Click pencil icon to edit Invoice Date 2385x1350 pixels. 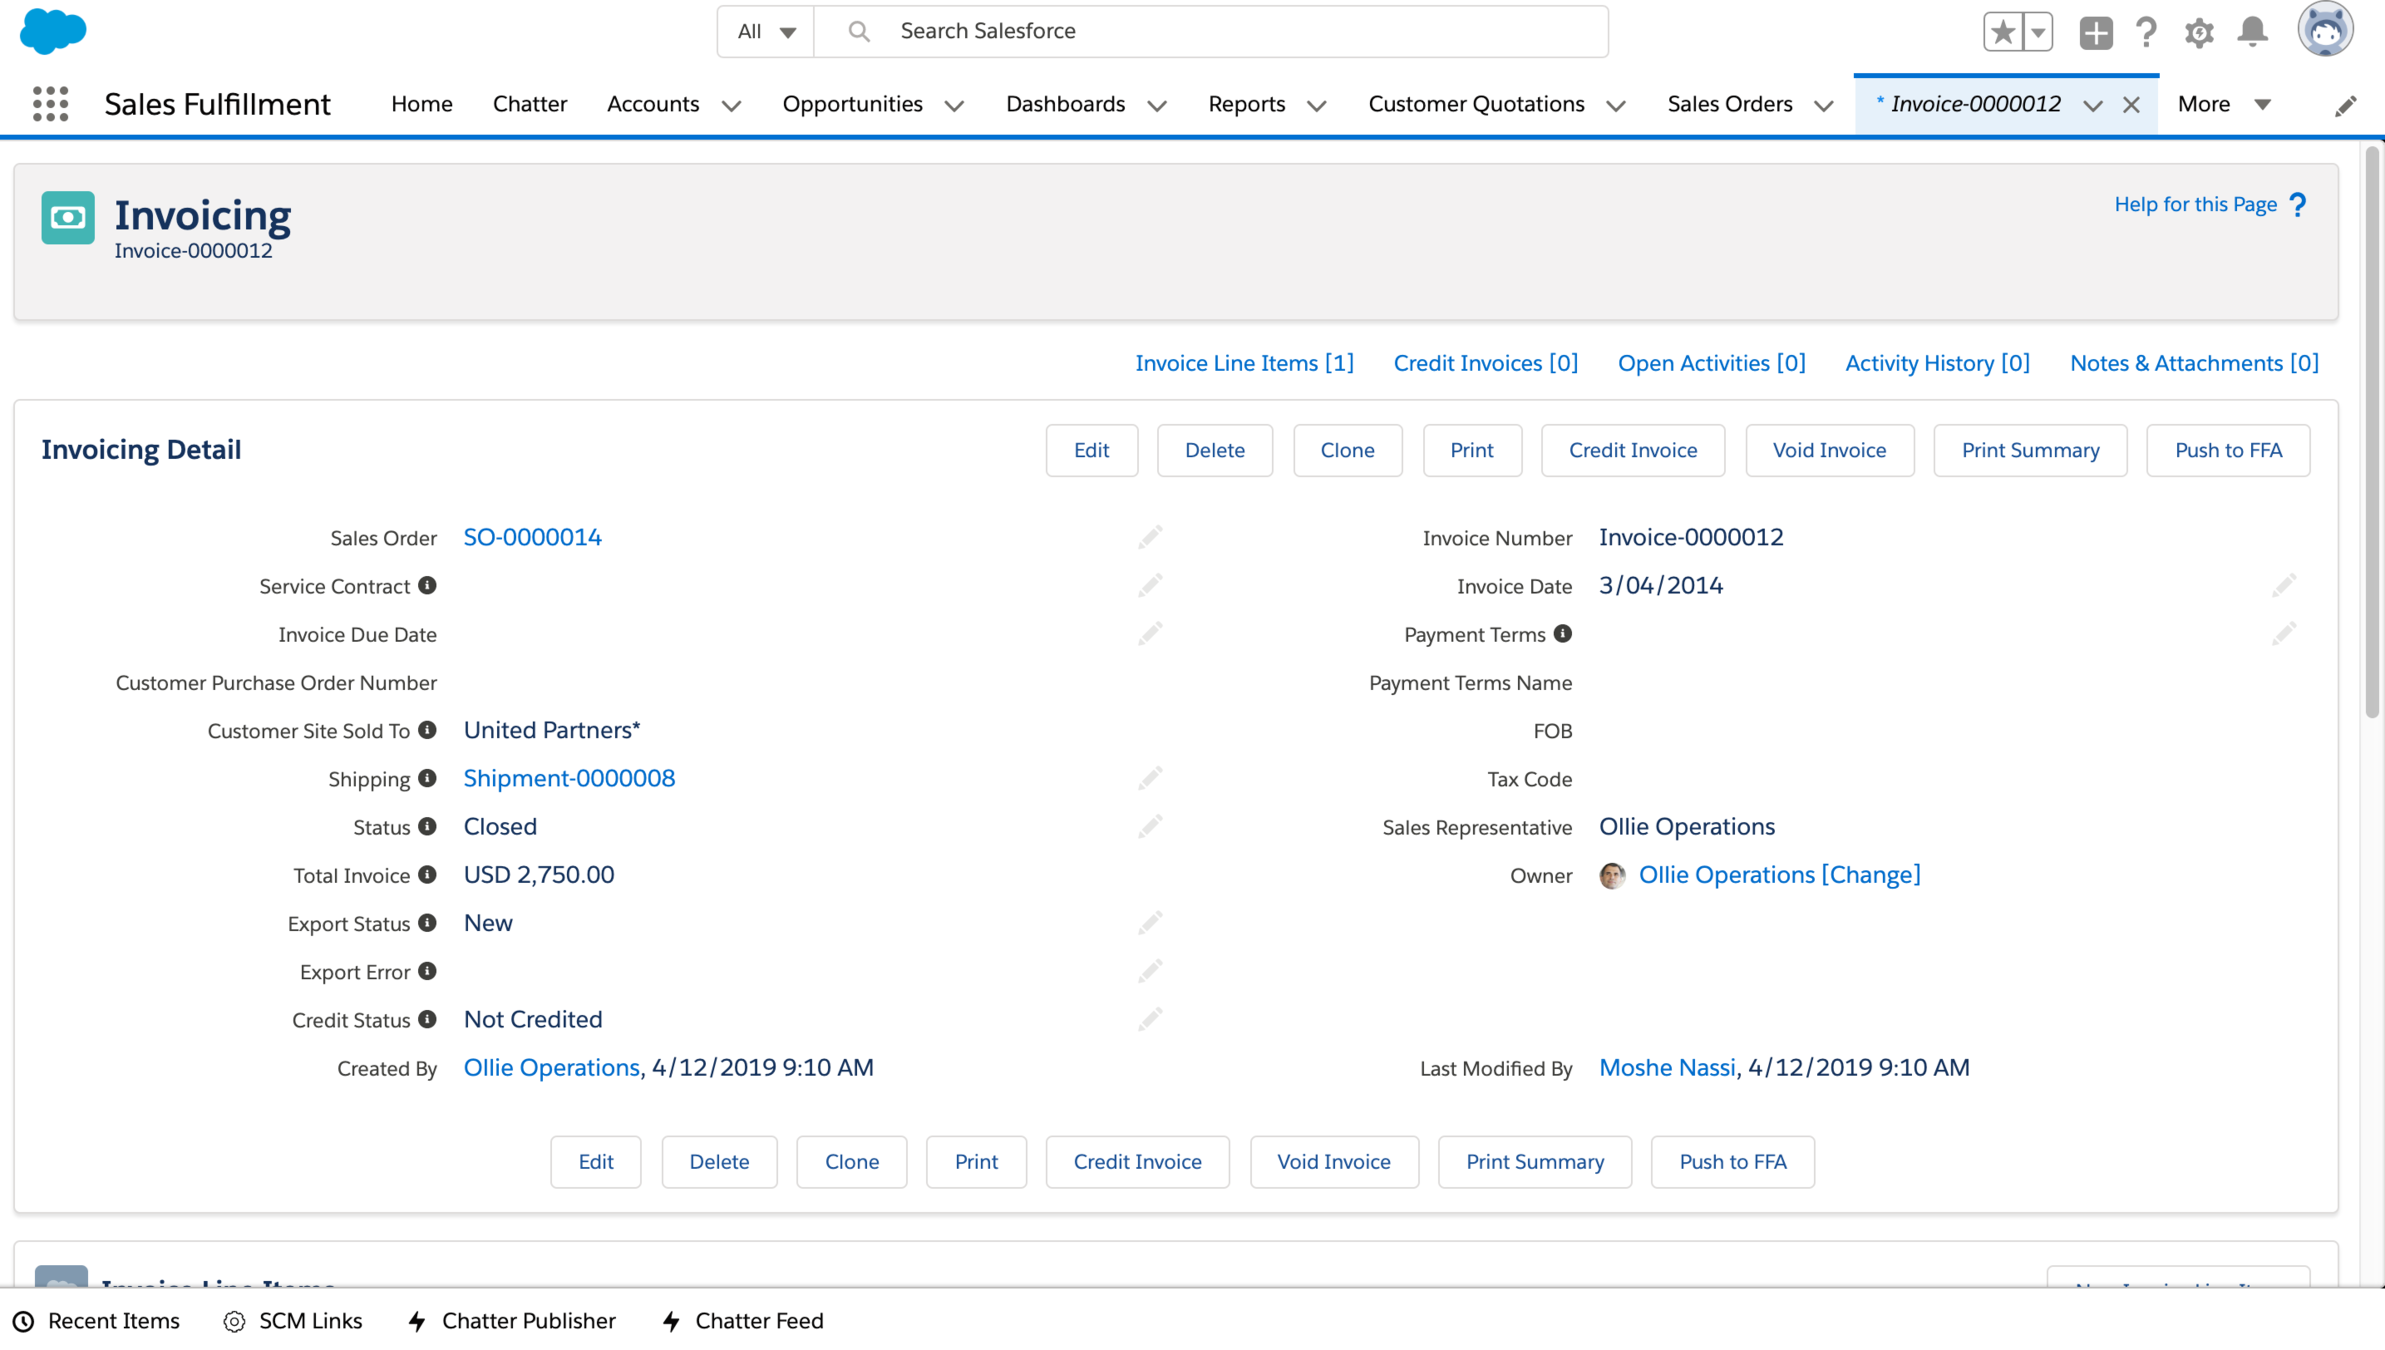tap(2283, 586)
